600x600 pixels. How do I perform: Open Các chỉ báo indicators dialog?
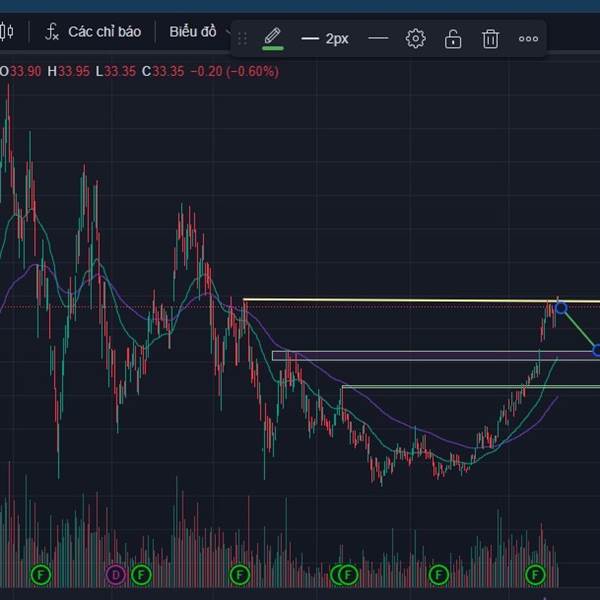93,32
